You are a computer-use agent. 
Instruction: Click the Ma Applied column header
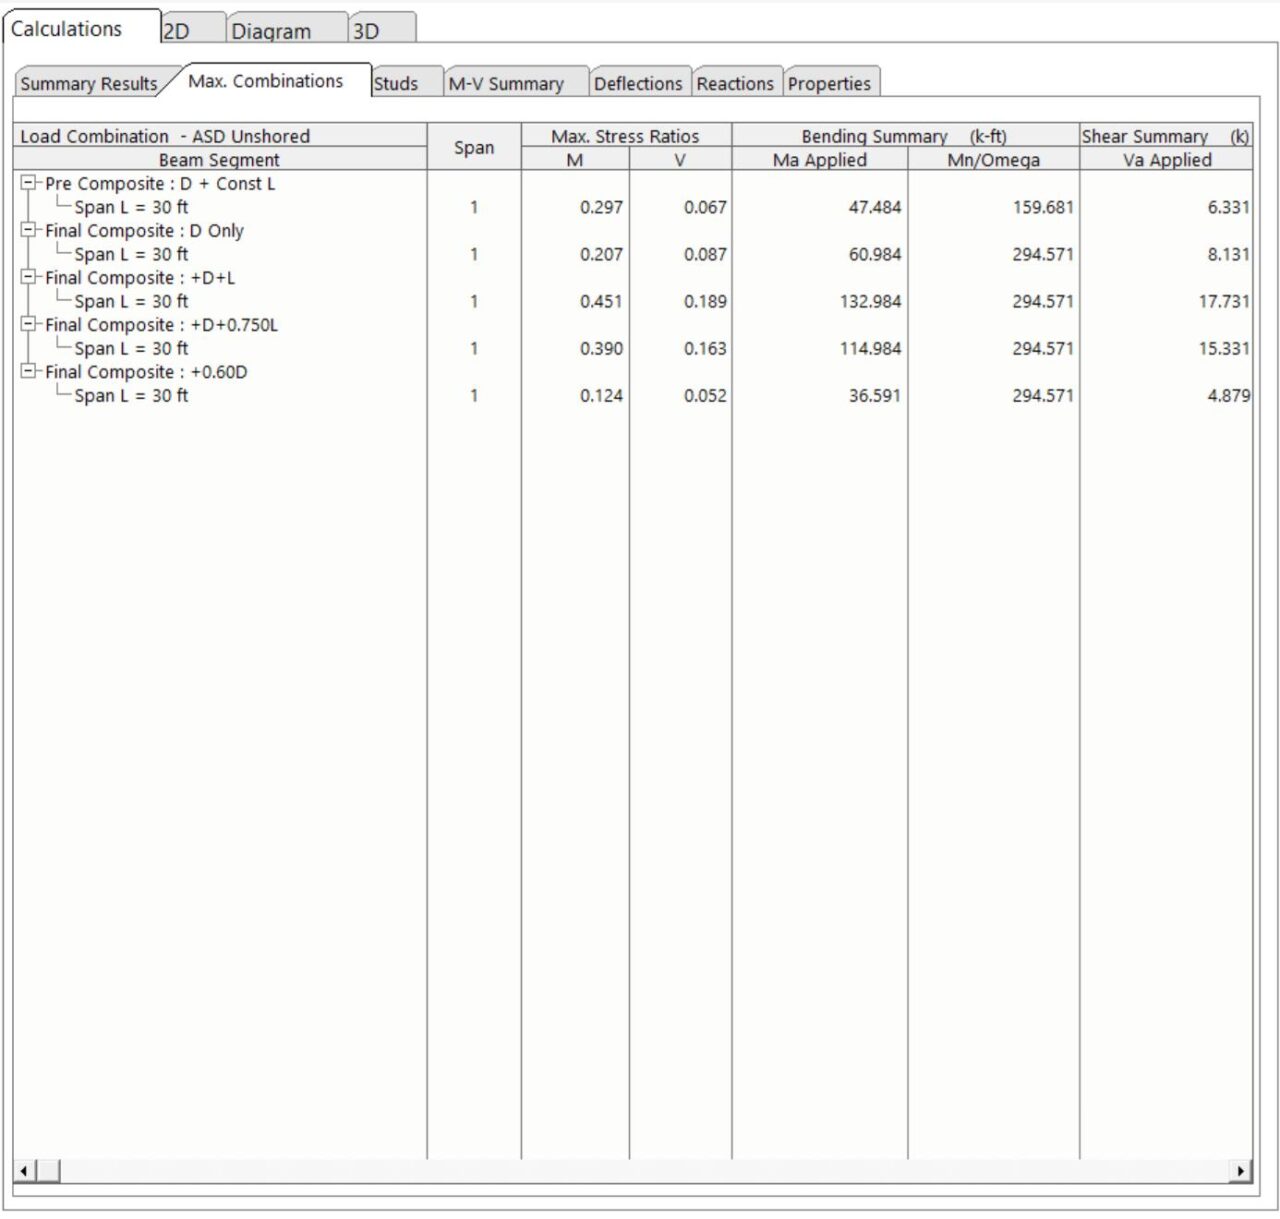coord(819,160)
